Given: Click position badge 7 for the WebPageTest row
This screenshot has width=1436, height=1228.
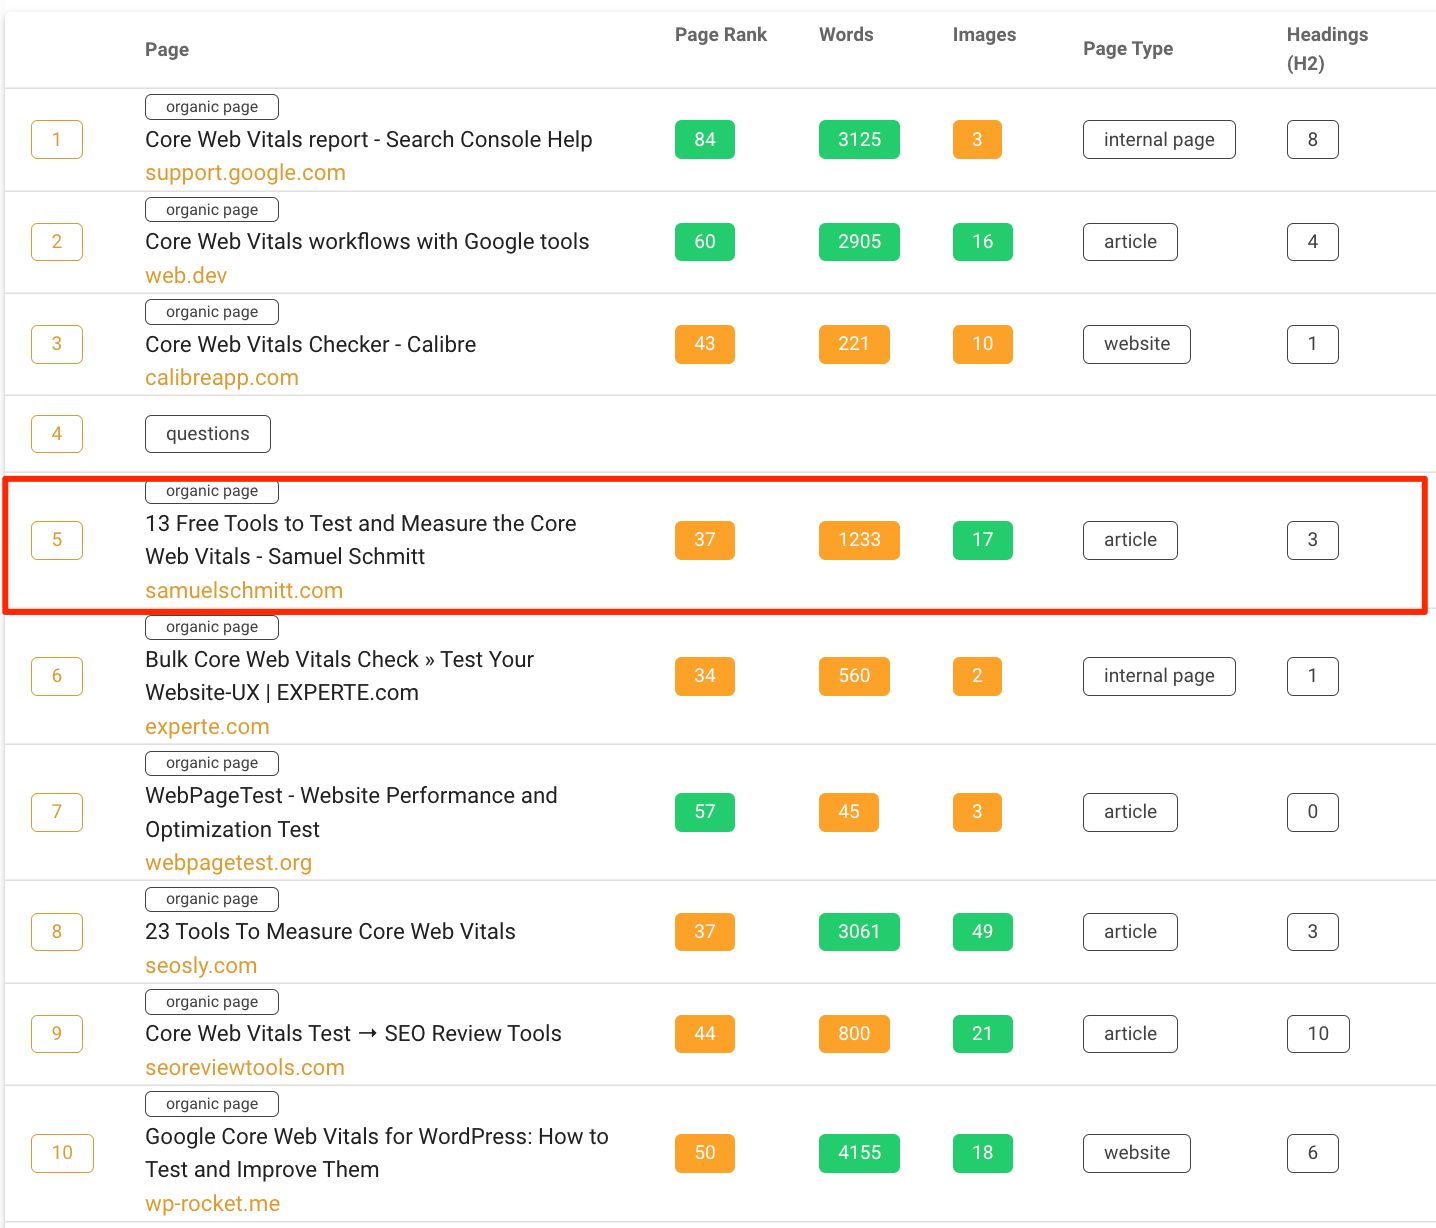Looking at the screenshot, I should click(x=57, y=812).
